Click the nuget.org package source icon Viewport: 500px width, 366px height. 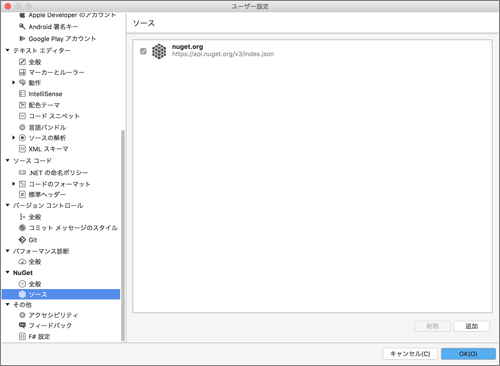point(159,51)
